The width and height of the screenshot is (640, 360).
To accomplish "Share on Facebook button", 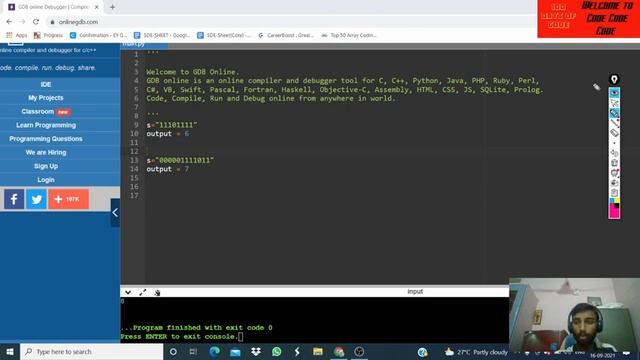I will point(14,199).
